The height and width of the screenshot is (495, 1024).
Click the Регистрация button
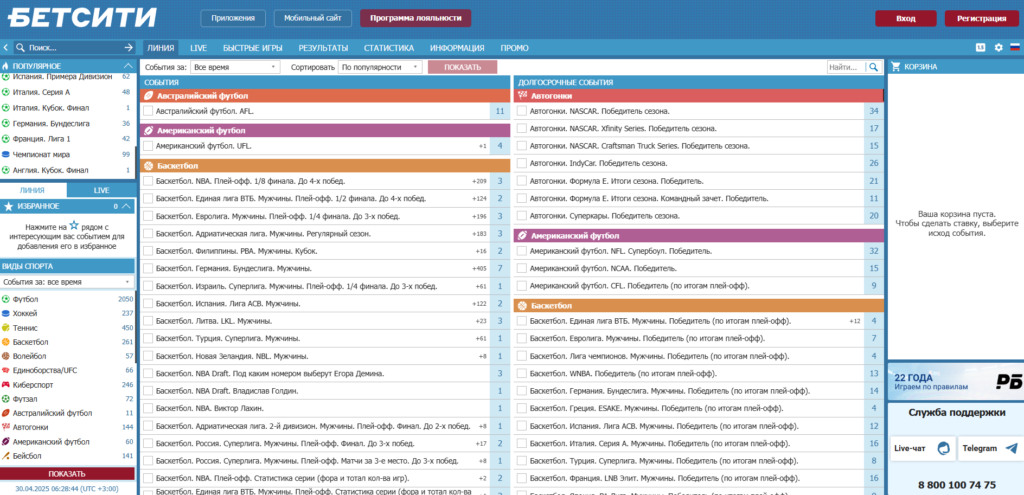tap(982, 18)
